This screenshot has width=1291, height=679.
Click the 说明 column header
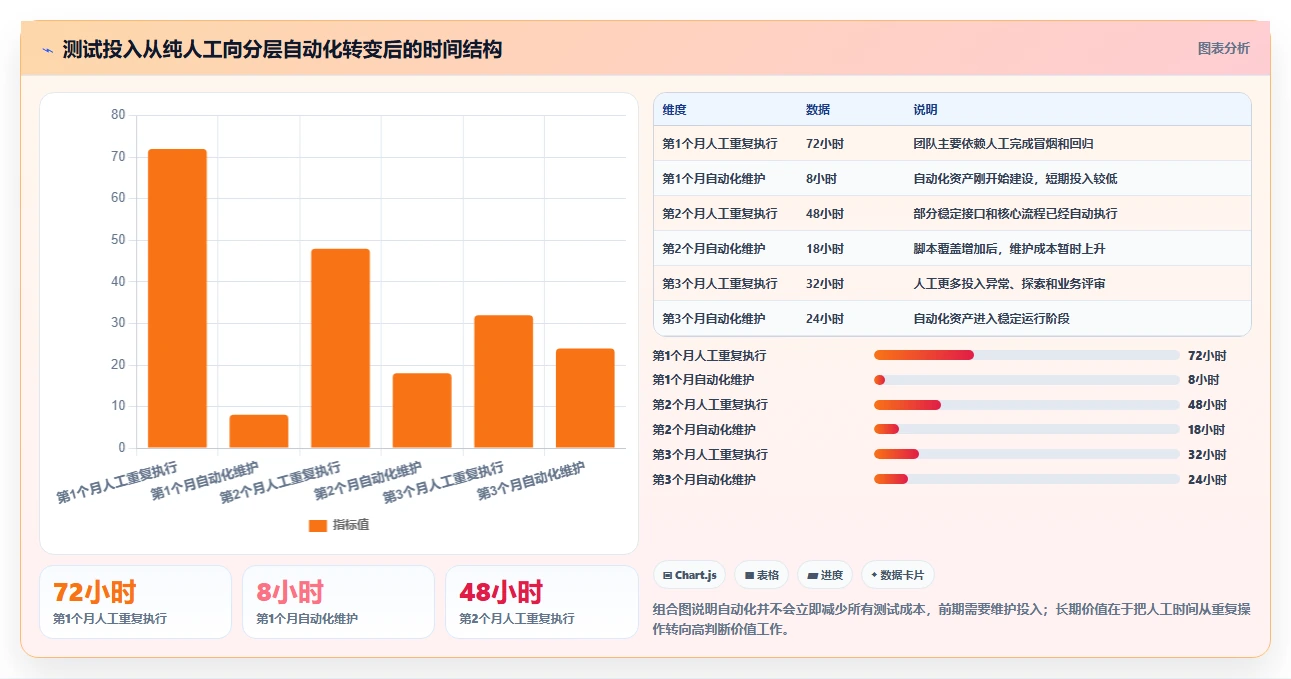click(x=925, y=110)
